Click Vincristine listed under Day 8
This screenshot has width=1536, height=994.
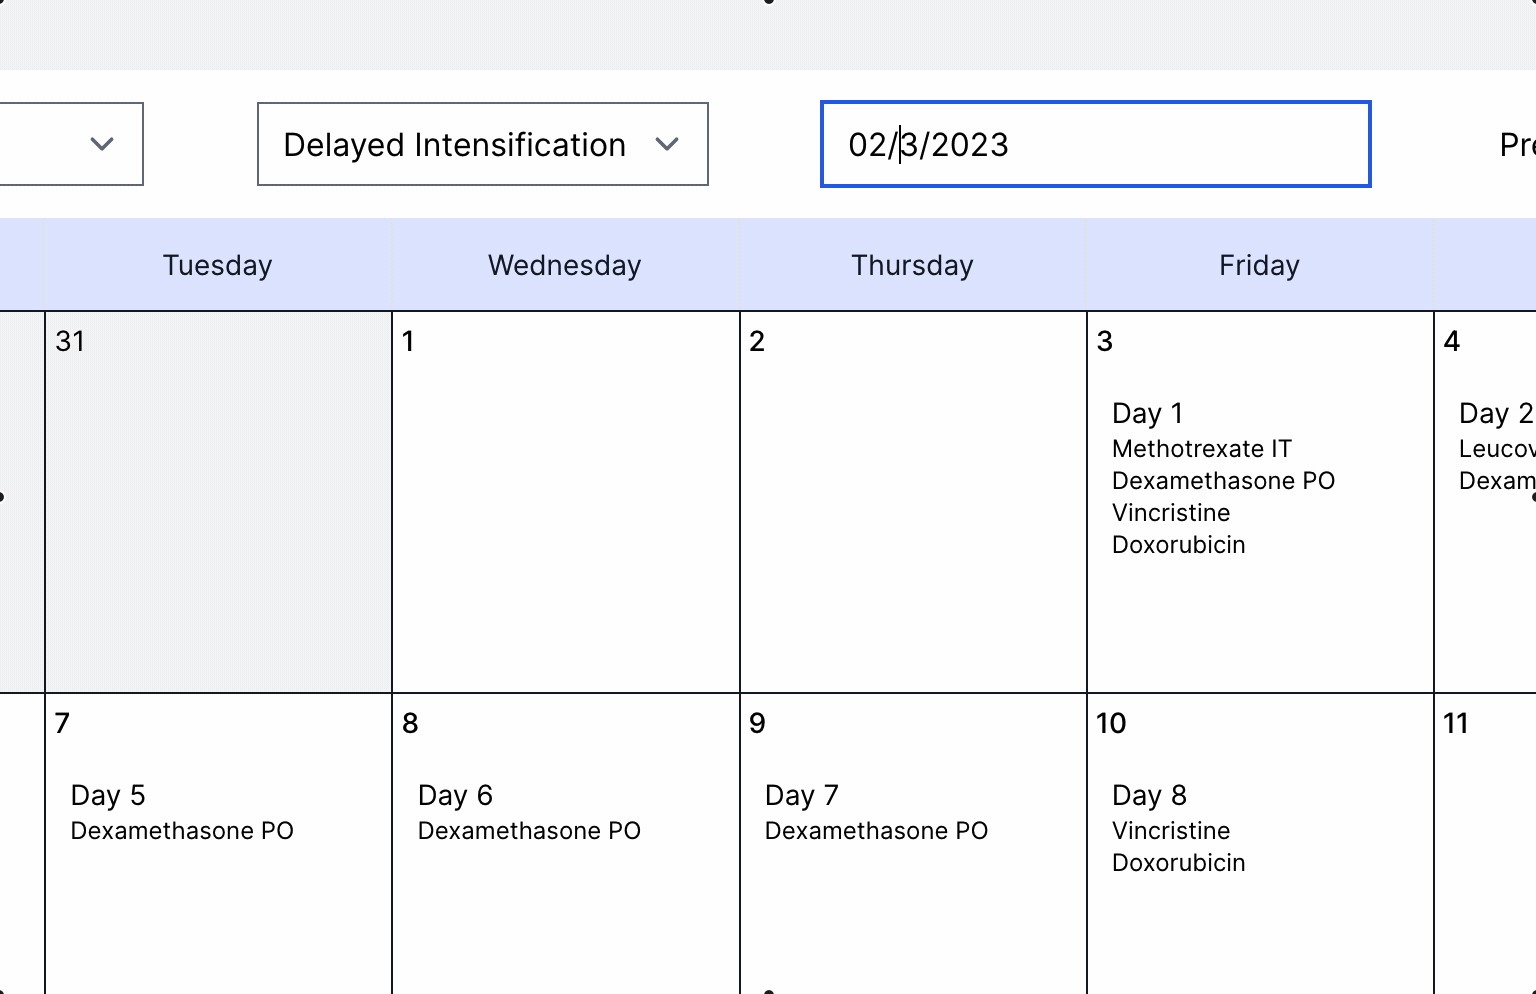click(x=1171, y=831)
